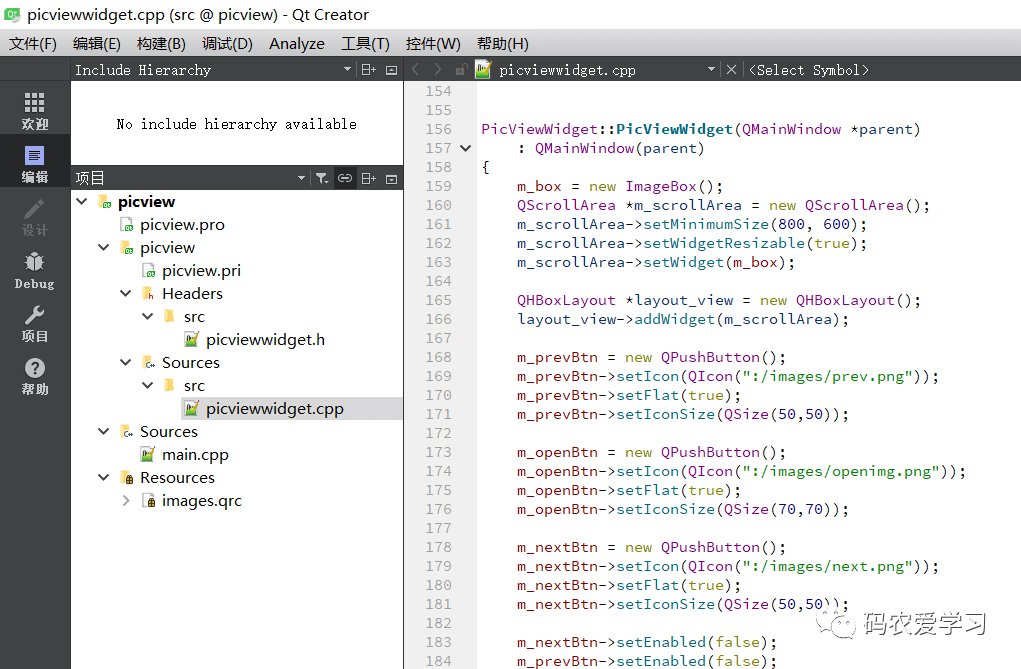Viewport: 1021px width, 669px height.
Task: Go forward in editor navigation history
Action: [x=438, y=70]
